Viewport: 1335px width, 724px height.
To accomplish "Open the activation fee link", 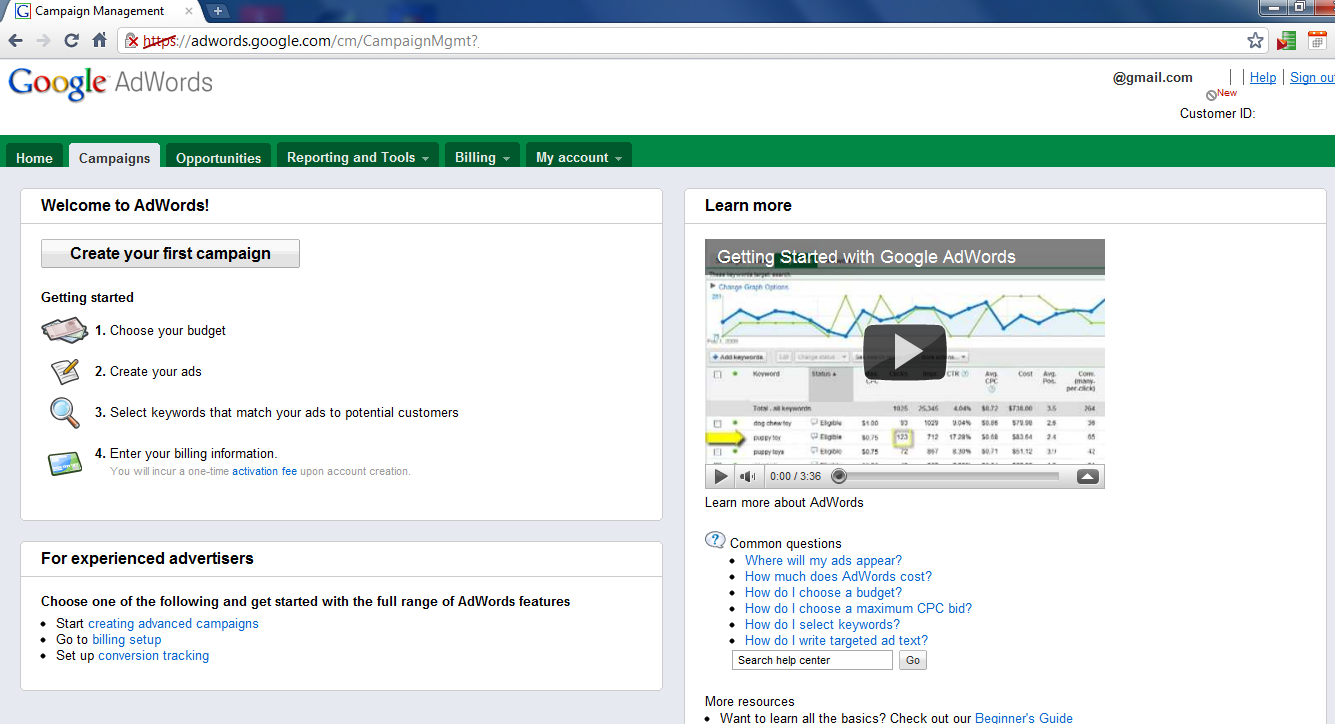I will (264, 471).
